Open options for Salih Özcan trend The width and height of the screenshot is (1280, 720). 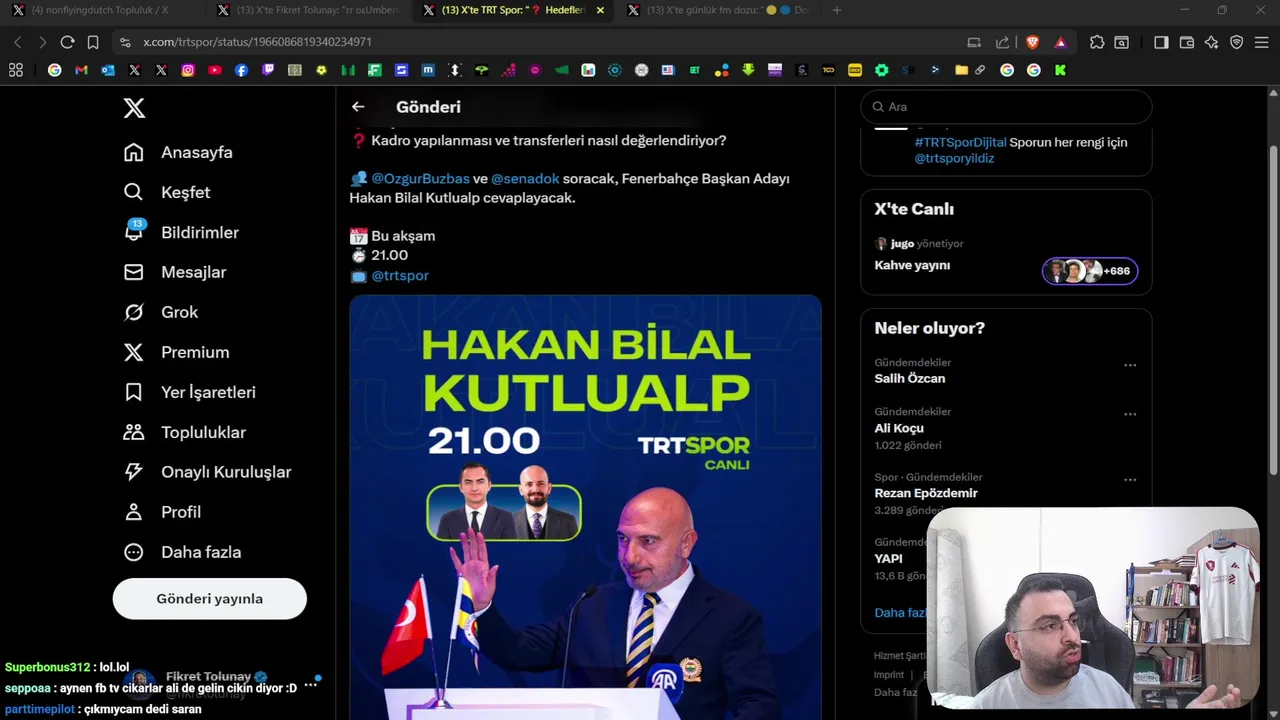[x=1130, y=365]
